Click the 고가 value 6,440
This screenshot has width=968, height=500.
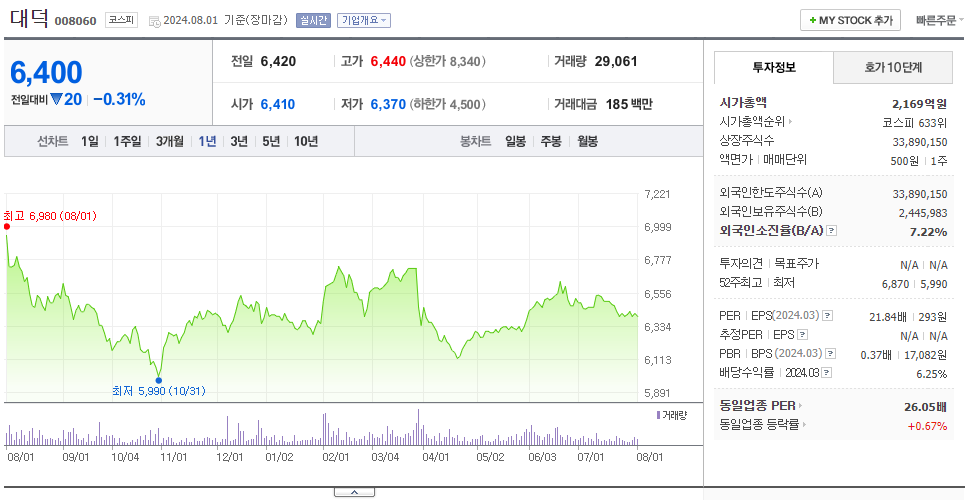pos(388,61)
